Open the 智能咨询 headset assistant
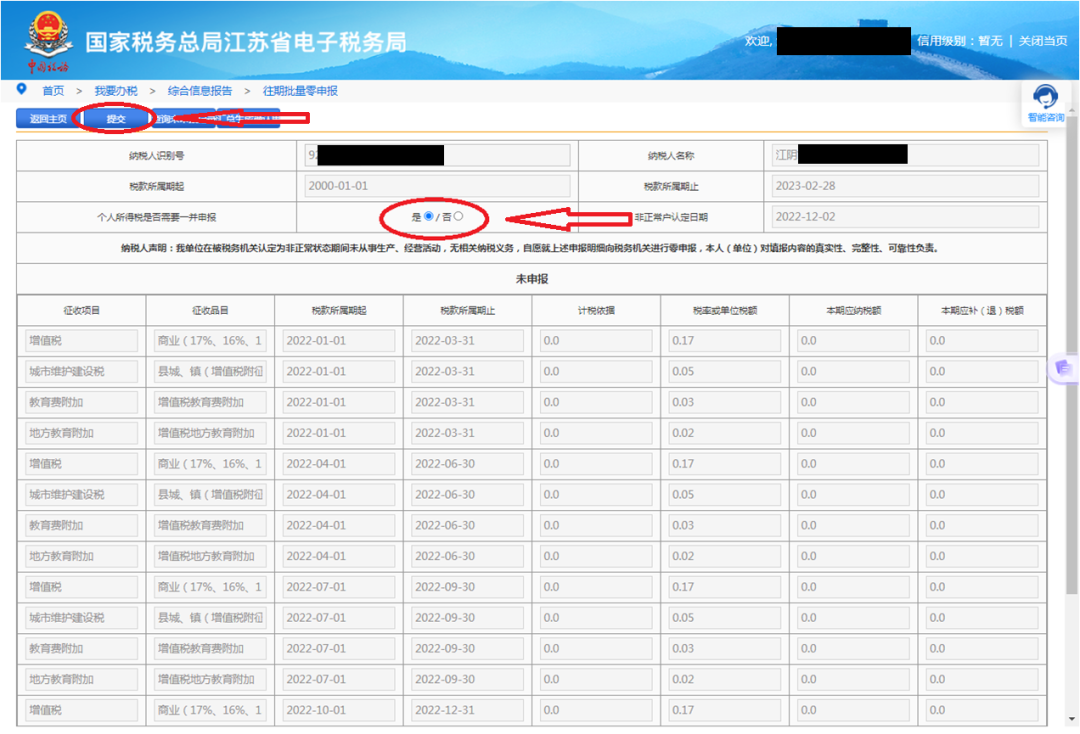This screenshot has height=734, width=1080. pyautogui.click(x=1045, y=103)
